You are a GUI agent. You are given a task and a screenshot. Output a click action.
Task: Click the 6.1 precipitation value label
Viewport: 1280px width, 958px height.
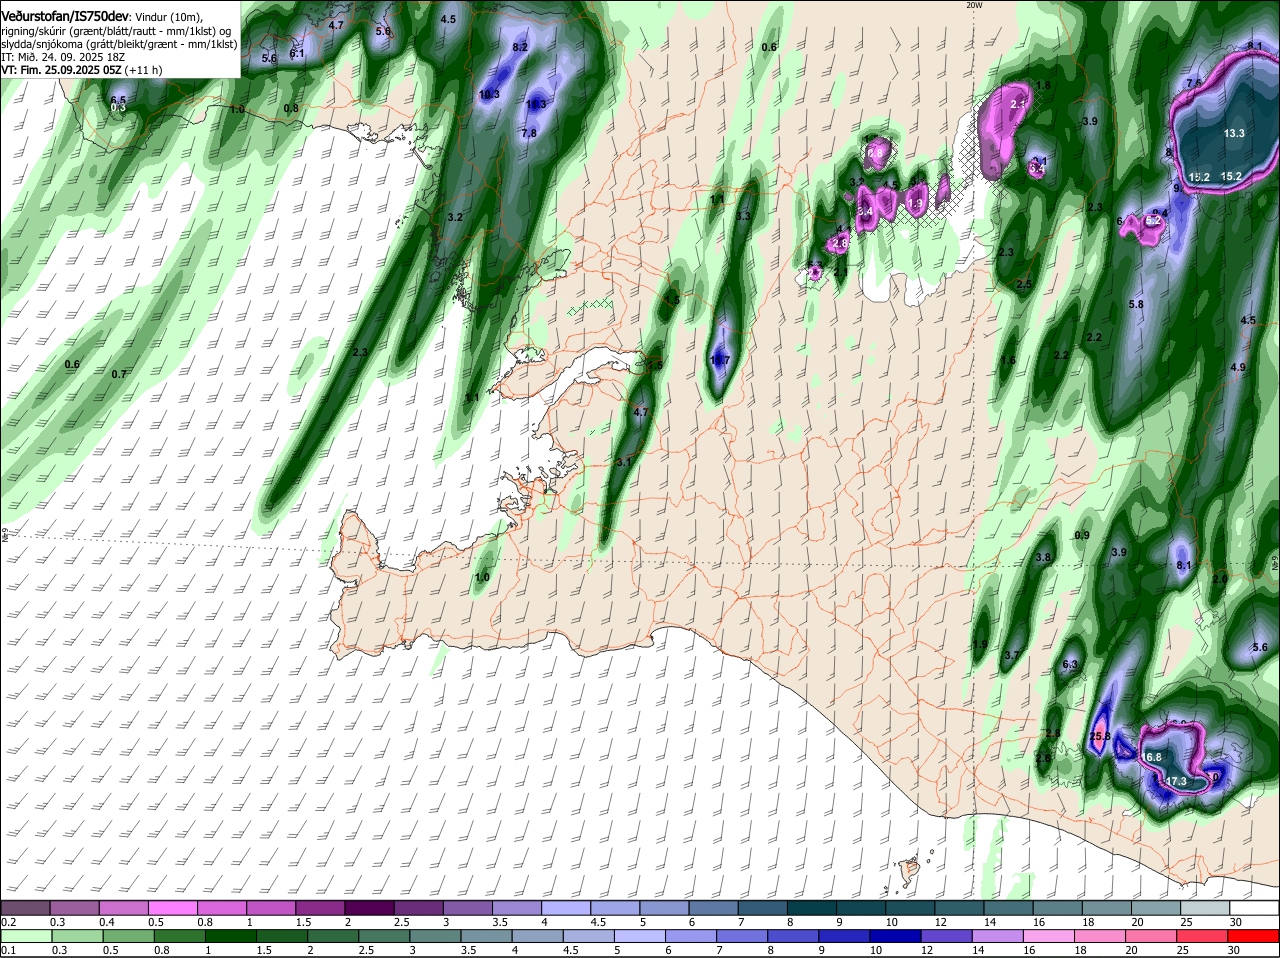tap(297, 53)
